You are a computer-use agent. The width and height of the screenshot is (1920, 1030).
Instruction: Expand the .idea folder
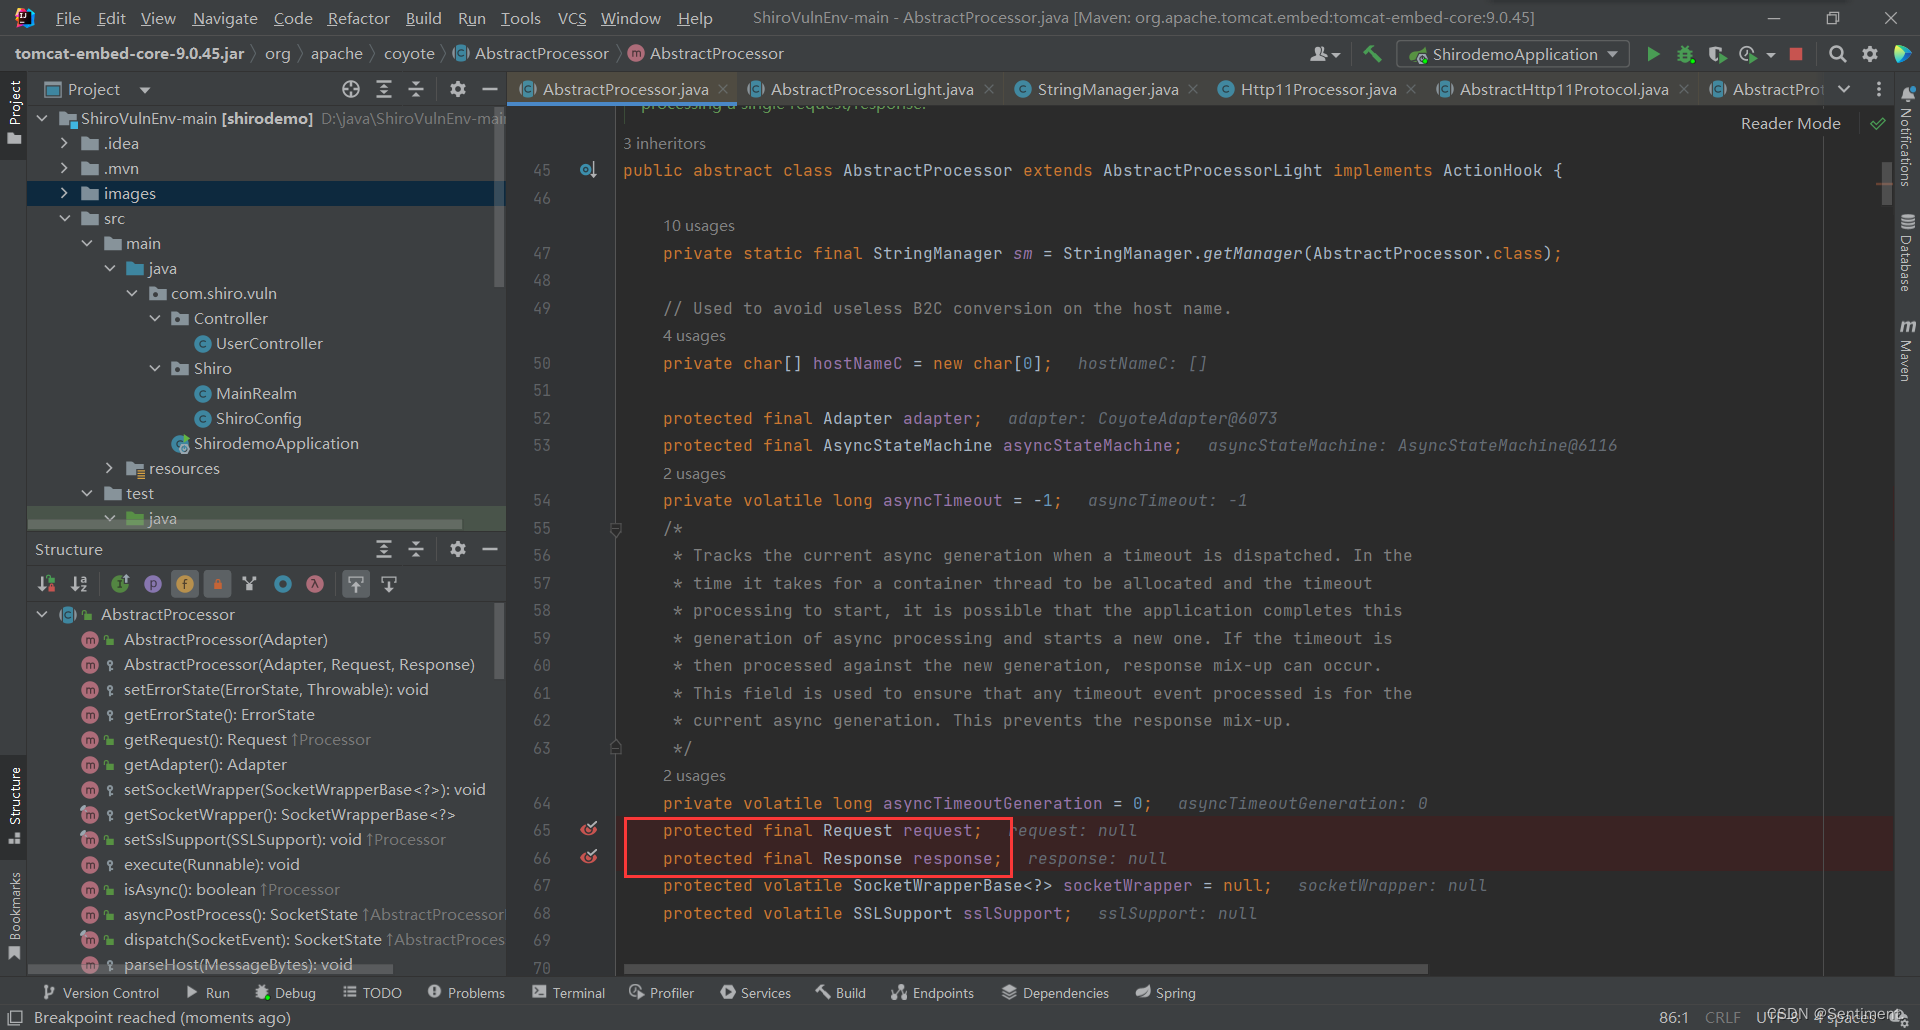pyautogui.click(x=64, y=143)
